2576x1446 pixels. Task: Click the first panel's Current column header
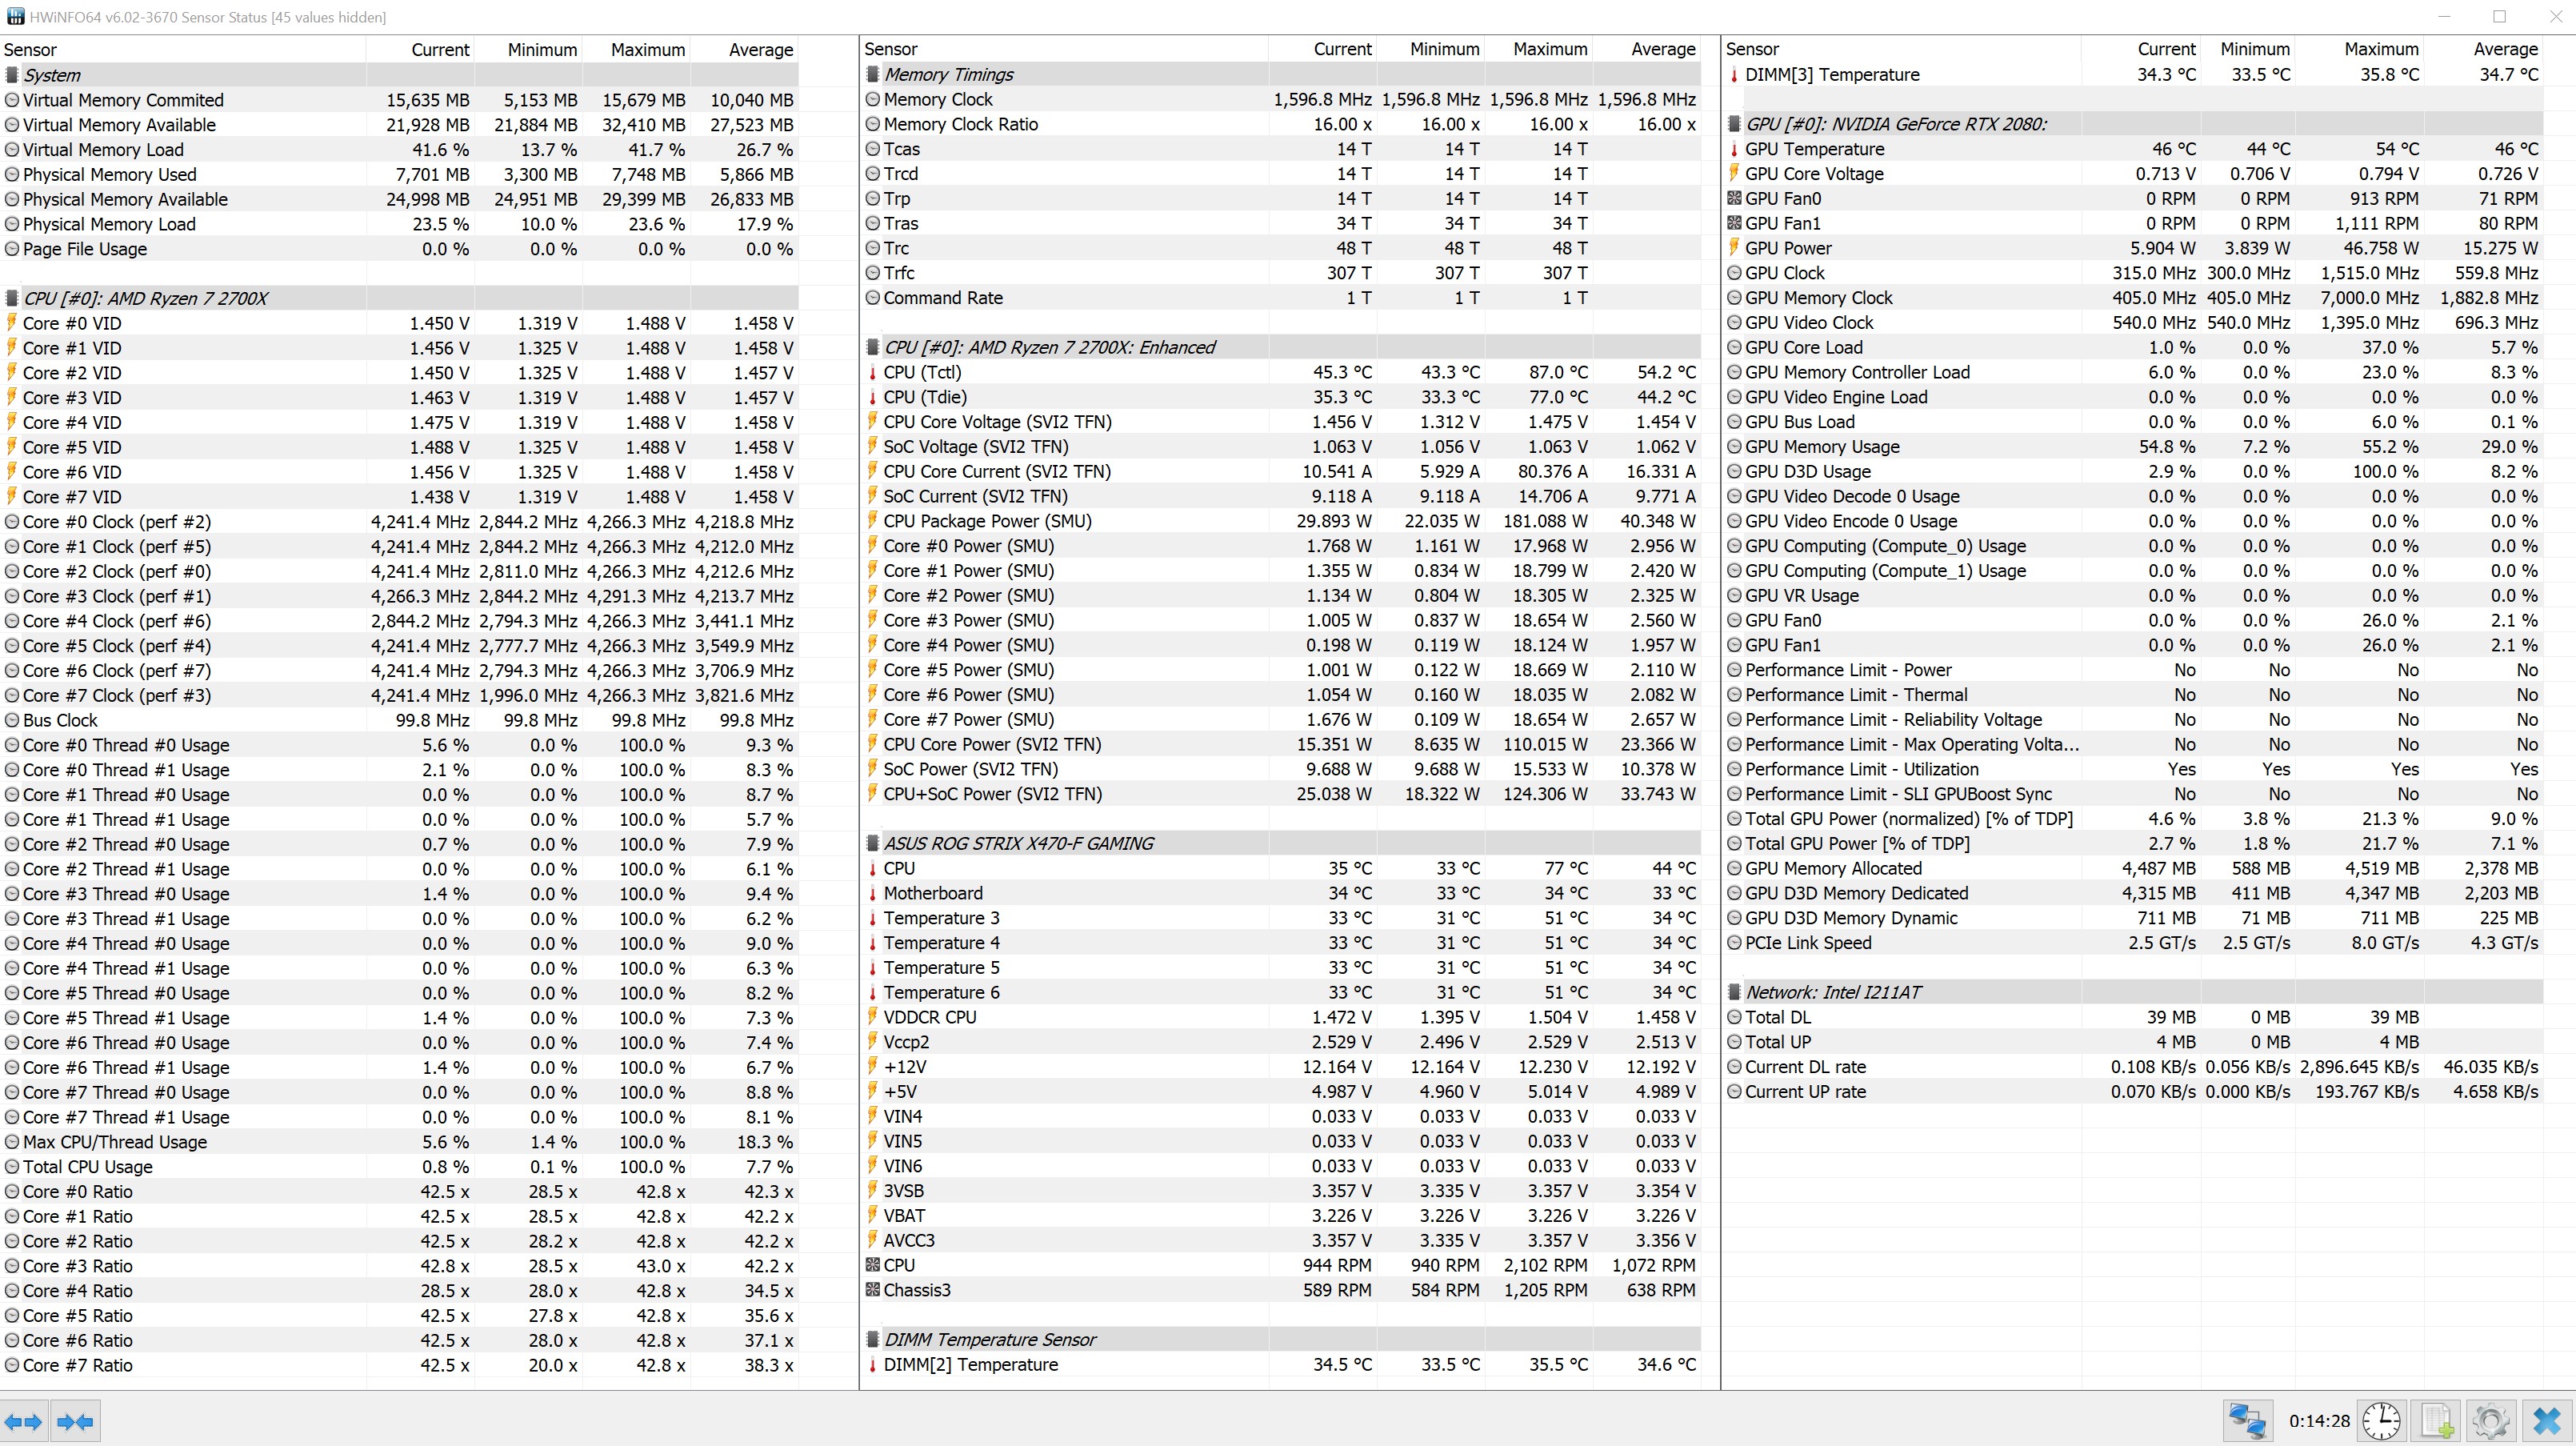click(x=440, y=50)
